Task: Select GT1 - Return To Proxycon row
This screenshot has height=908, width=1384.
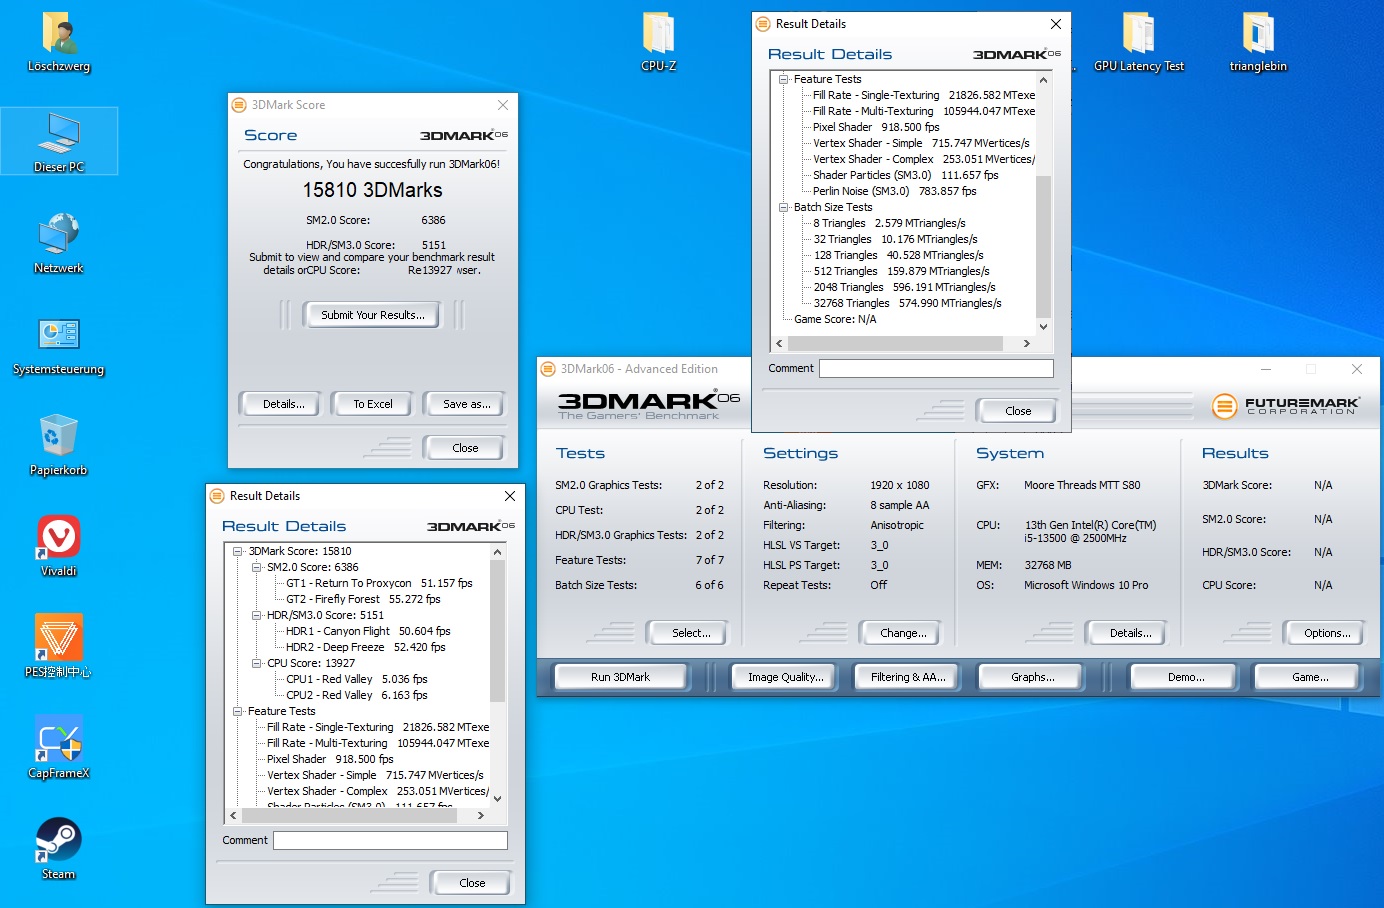Action: pyautogui.click(x=379, y=583)
